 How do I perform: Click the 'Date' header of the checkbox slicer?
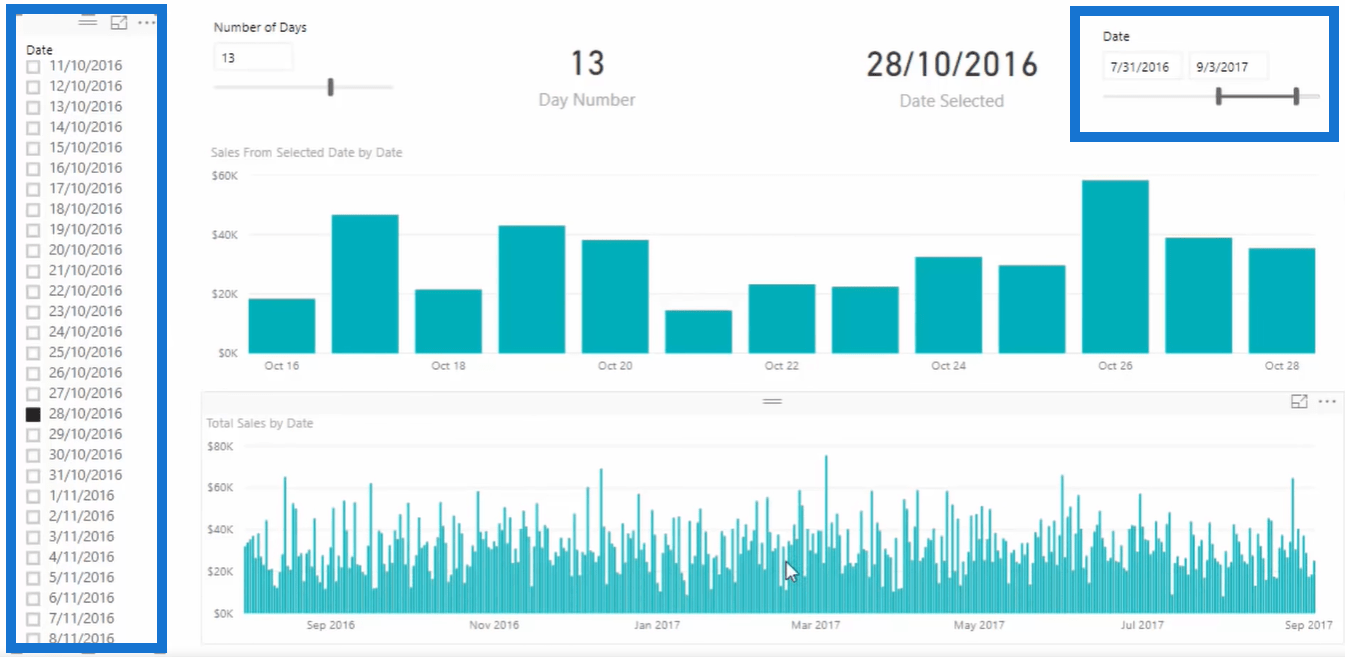coord(39,49)
